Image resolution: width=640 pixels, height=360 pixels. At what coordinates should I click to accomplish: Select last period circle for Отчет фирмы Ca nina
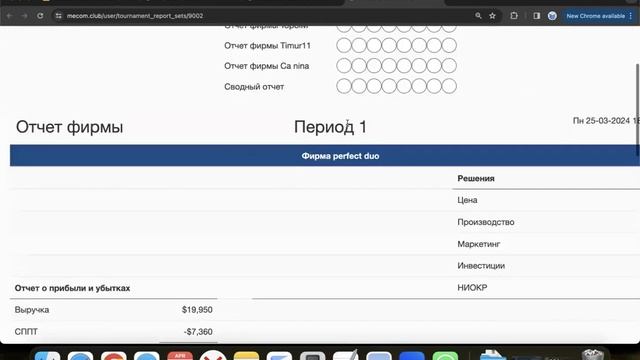pos(449,66)
